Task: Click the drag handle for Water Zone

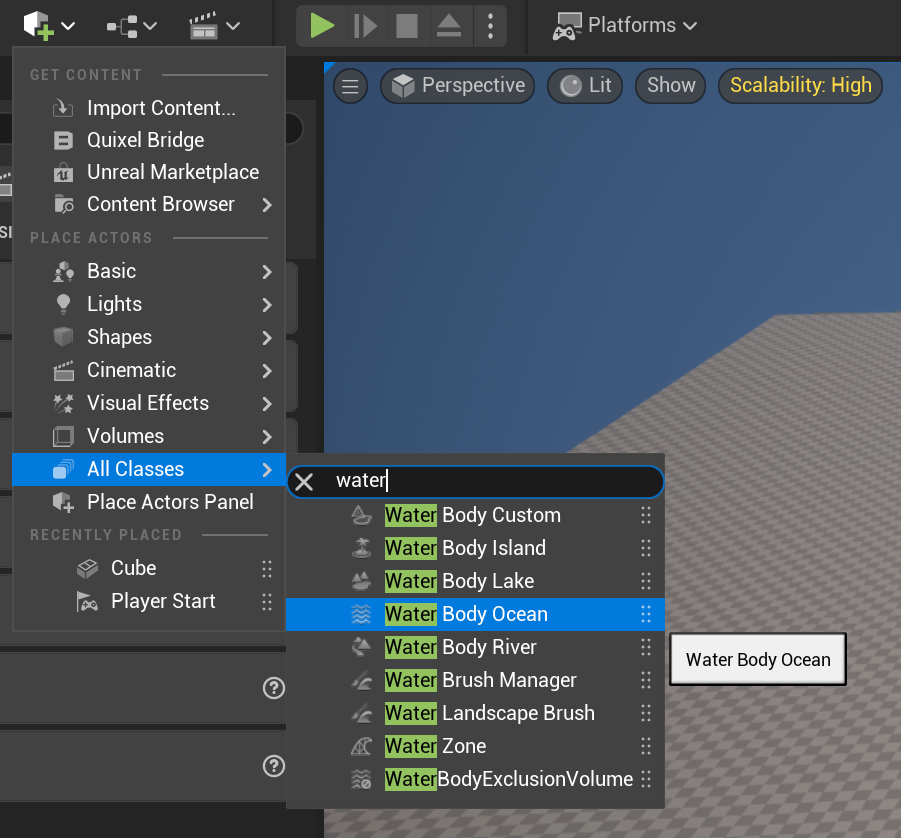Action: pos(646,746)
